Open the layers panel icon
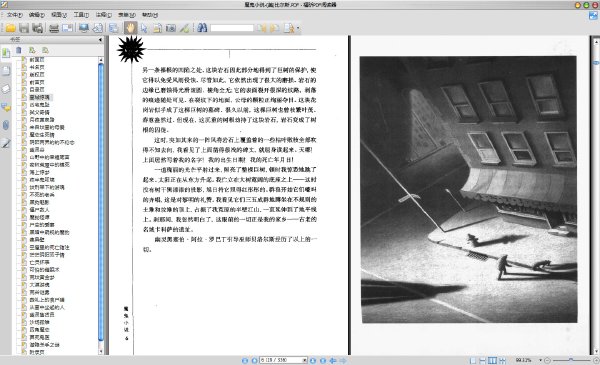Image resolution: width=600 pixels, height=365 pixels. coord(6,89)
